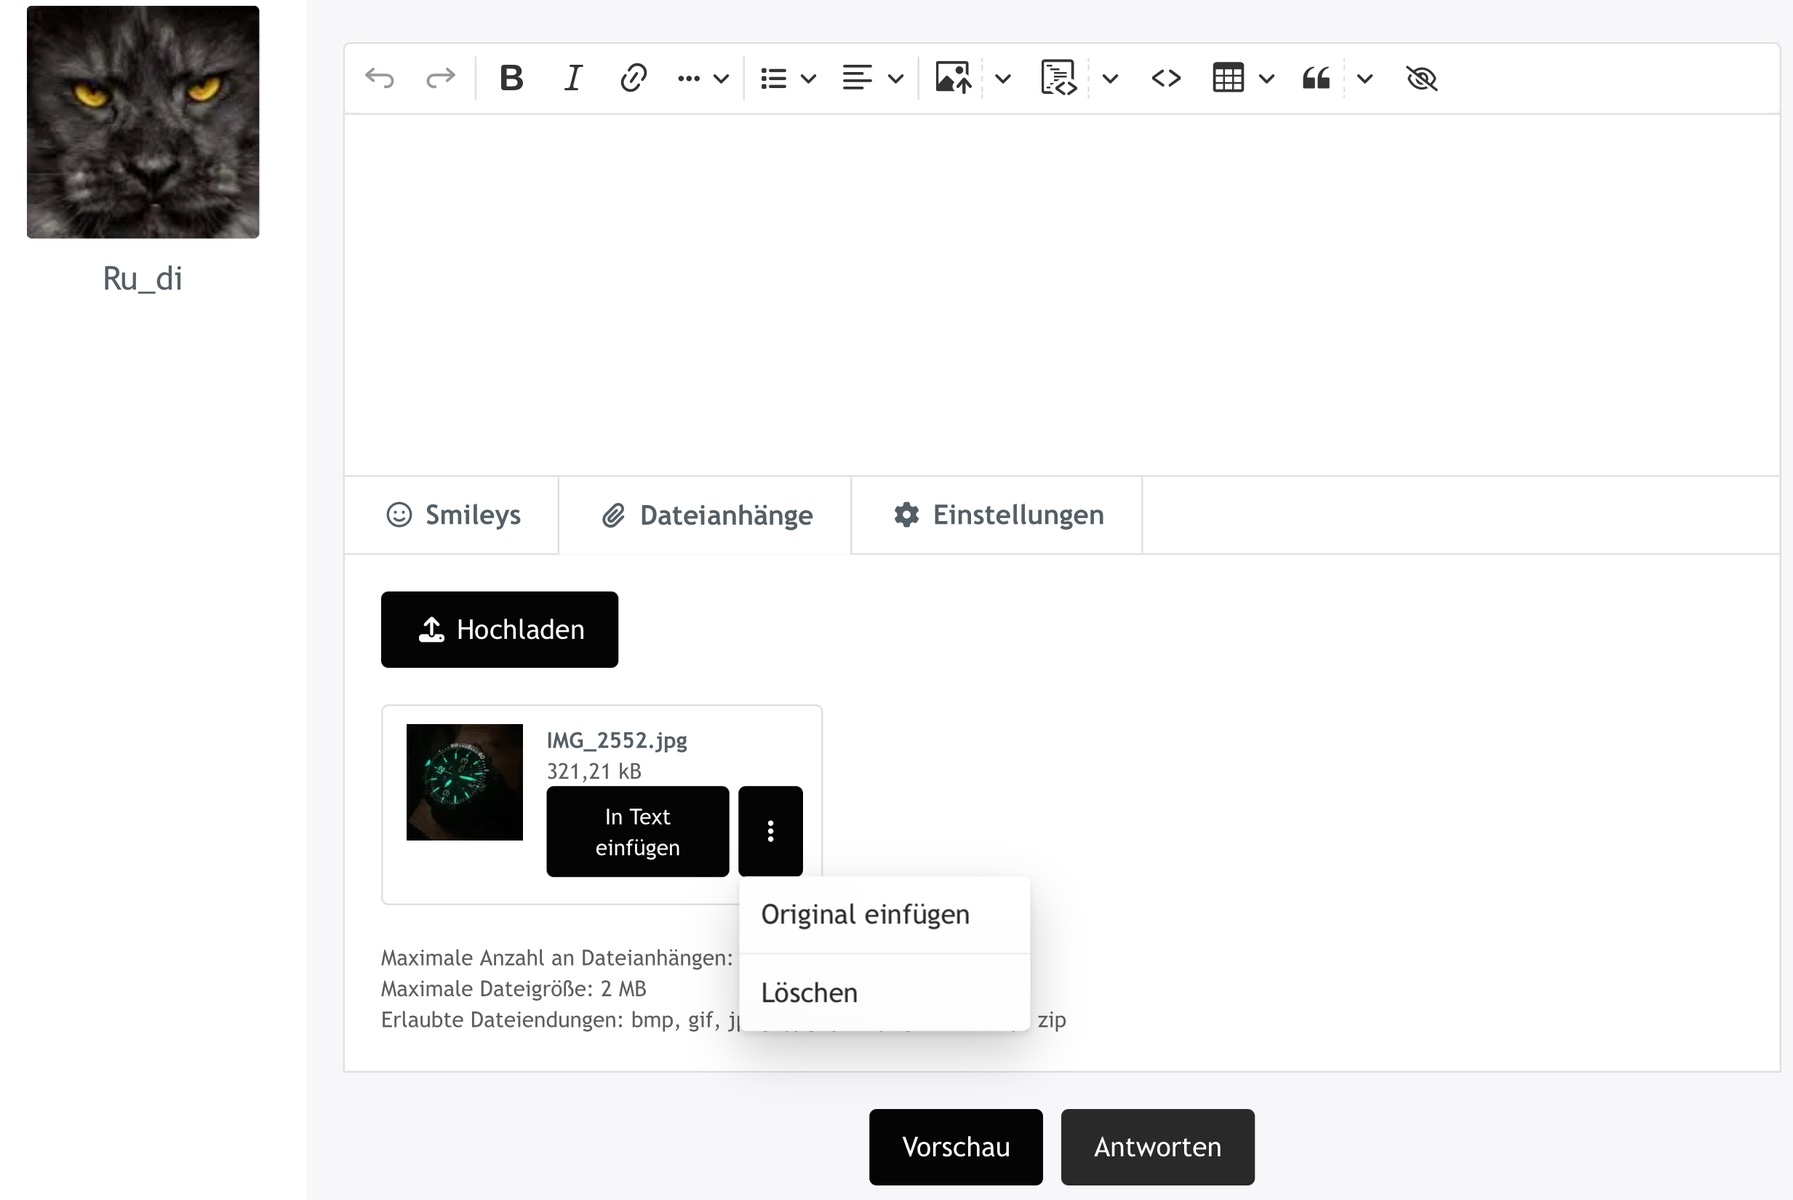The width and height of the screenshot is (1793, 1200).
Task: Click the code block icon
Action: [x=1058, y=78]
